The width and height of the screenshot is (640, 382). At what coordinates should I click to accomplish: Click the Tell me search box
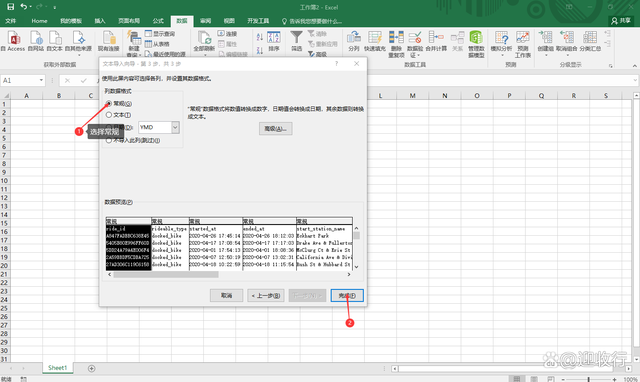pyautogui.click(x=312, y=21)
